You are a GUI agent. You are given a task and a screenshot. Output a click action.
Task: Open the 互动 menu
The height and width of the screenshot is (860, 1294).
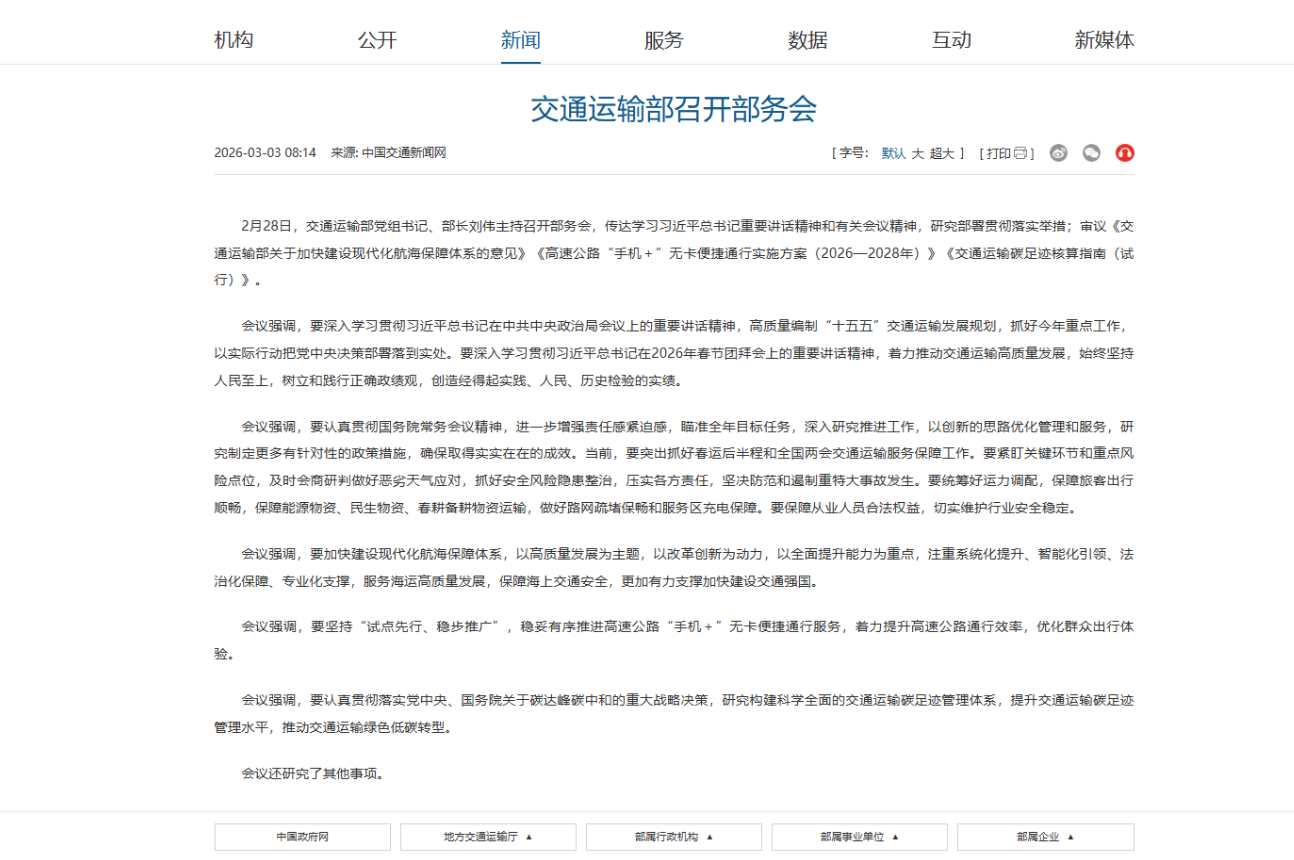(x=952, y=40)
